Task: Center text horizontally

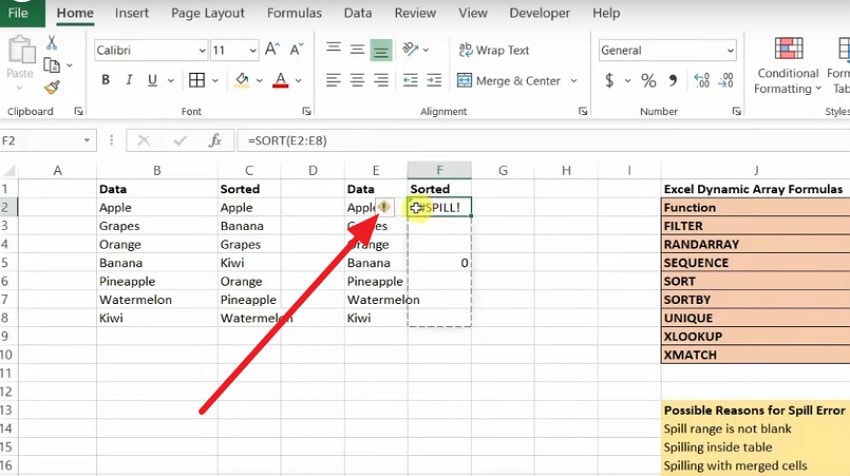Action: coord(357,81)
